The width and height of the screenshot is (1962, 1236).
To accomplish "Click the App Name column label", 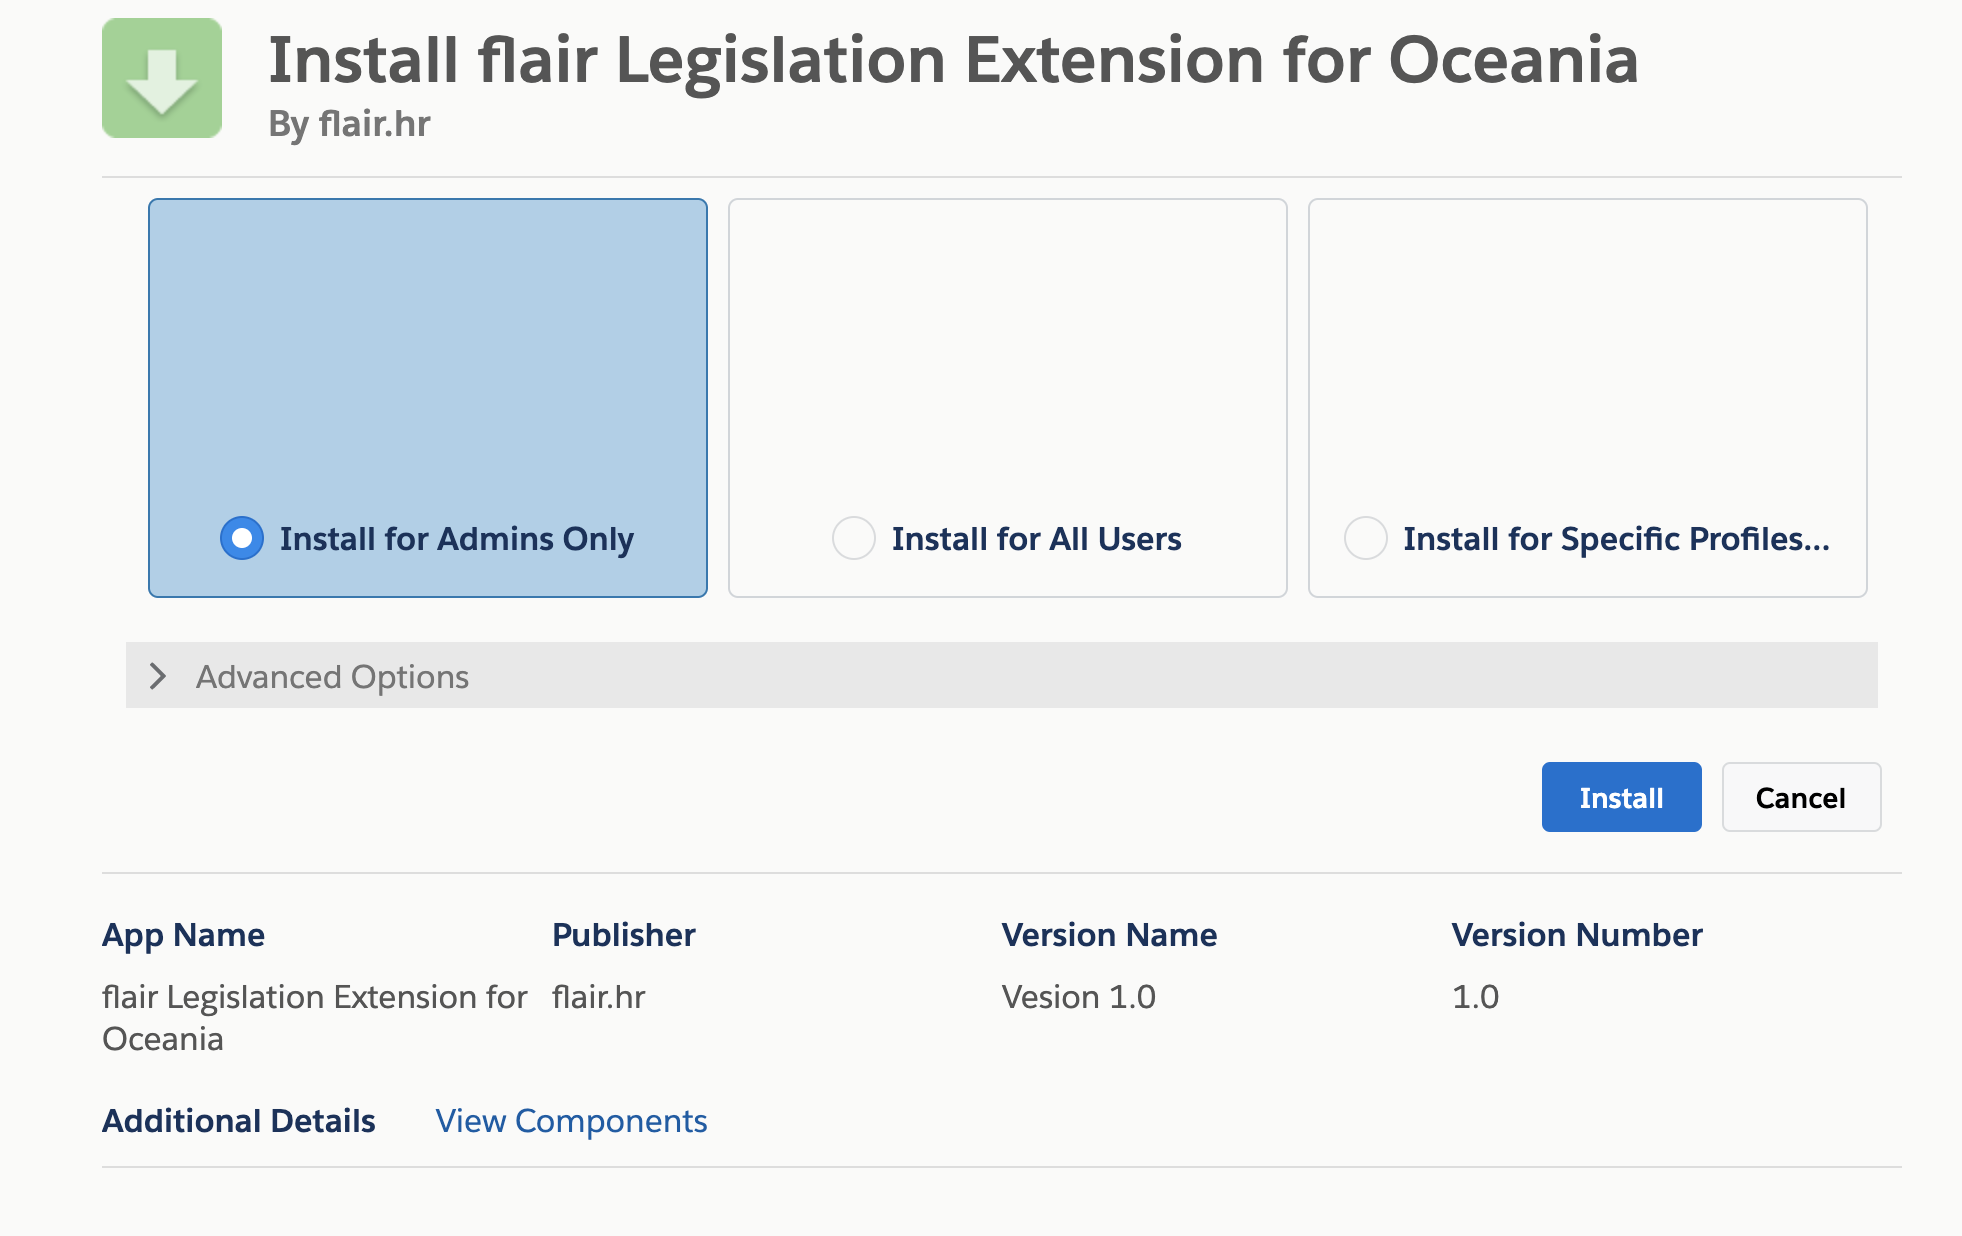I will [183, 935].
